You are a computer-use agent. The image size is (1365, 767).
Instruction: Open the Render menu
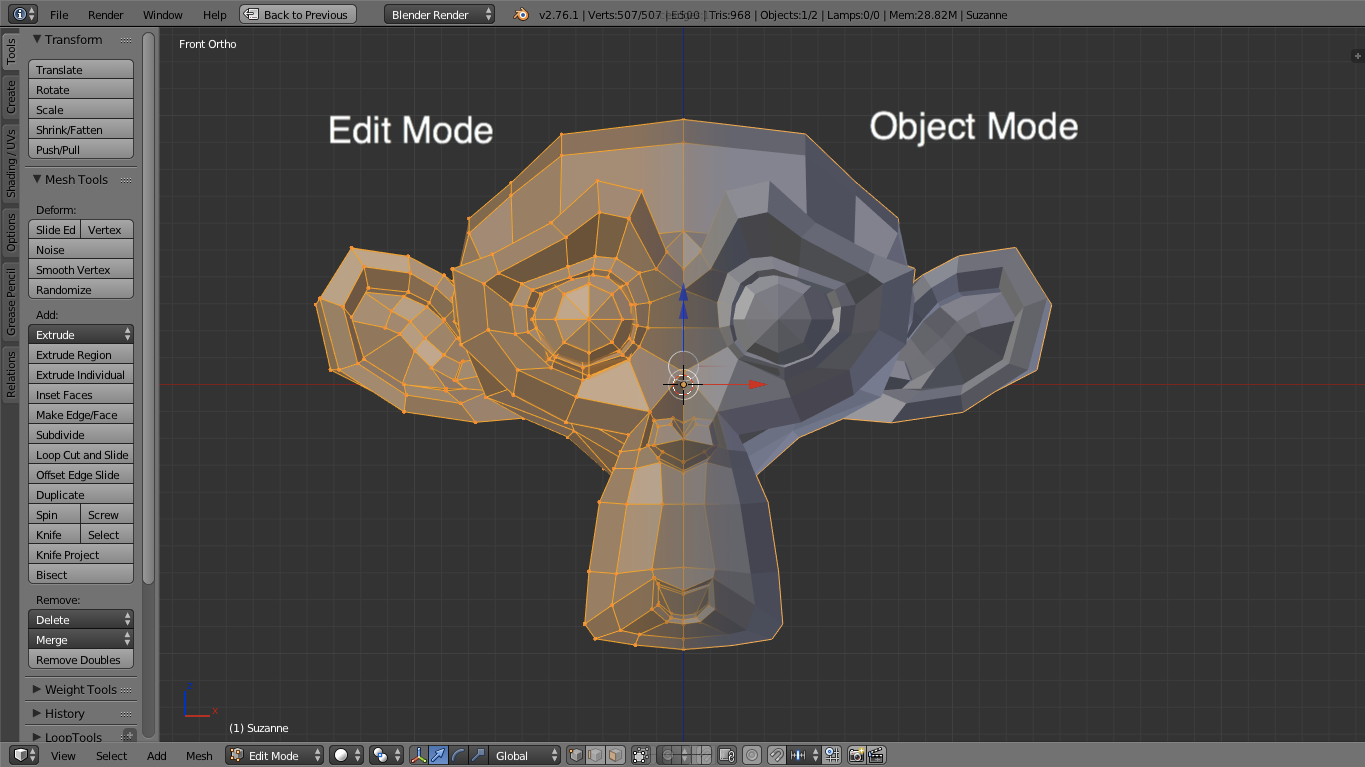coord(106,15)
